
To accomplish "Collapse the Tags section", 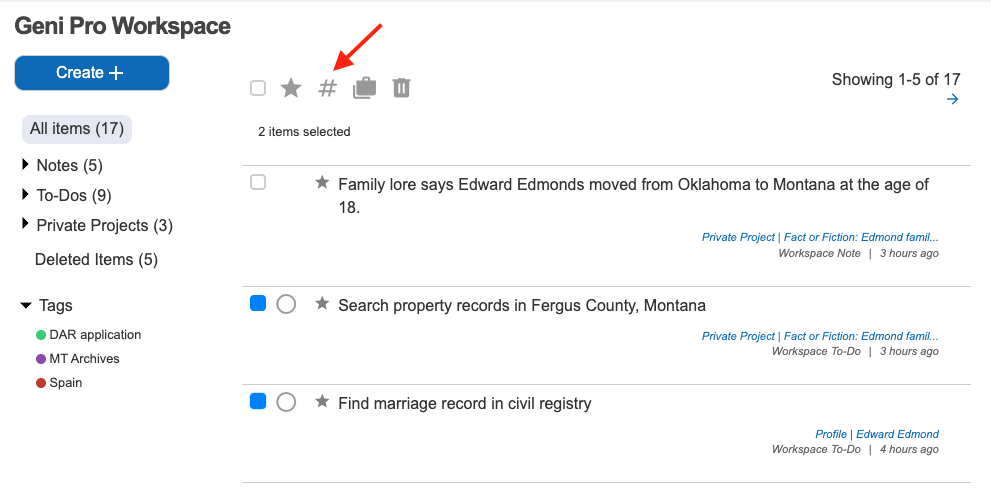I will pos(25,305).
